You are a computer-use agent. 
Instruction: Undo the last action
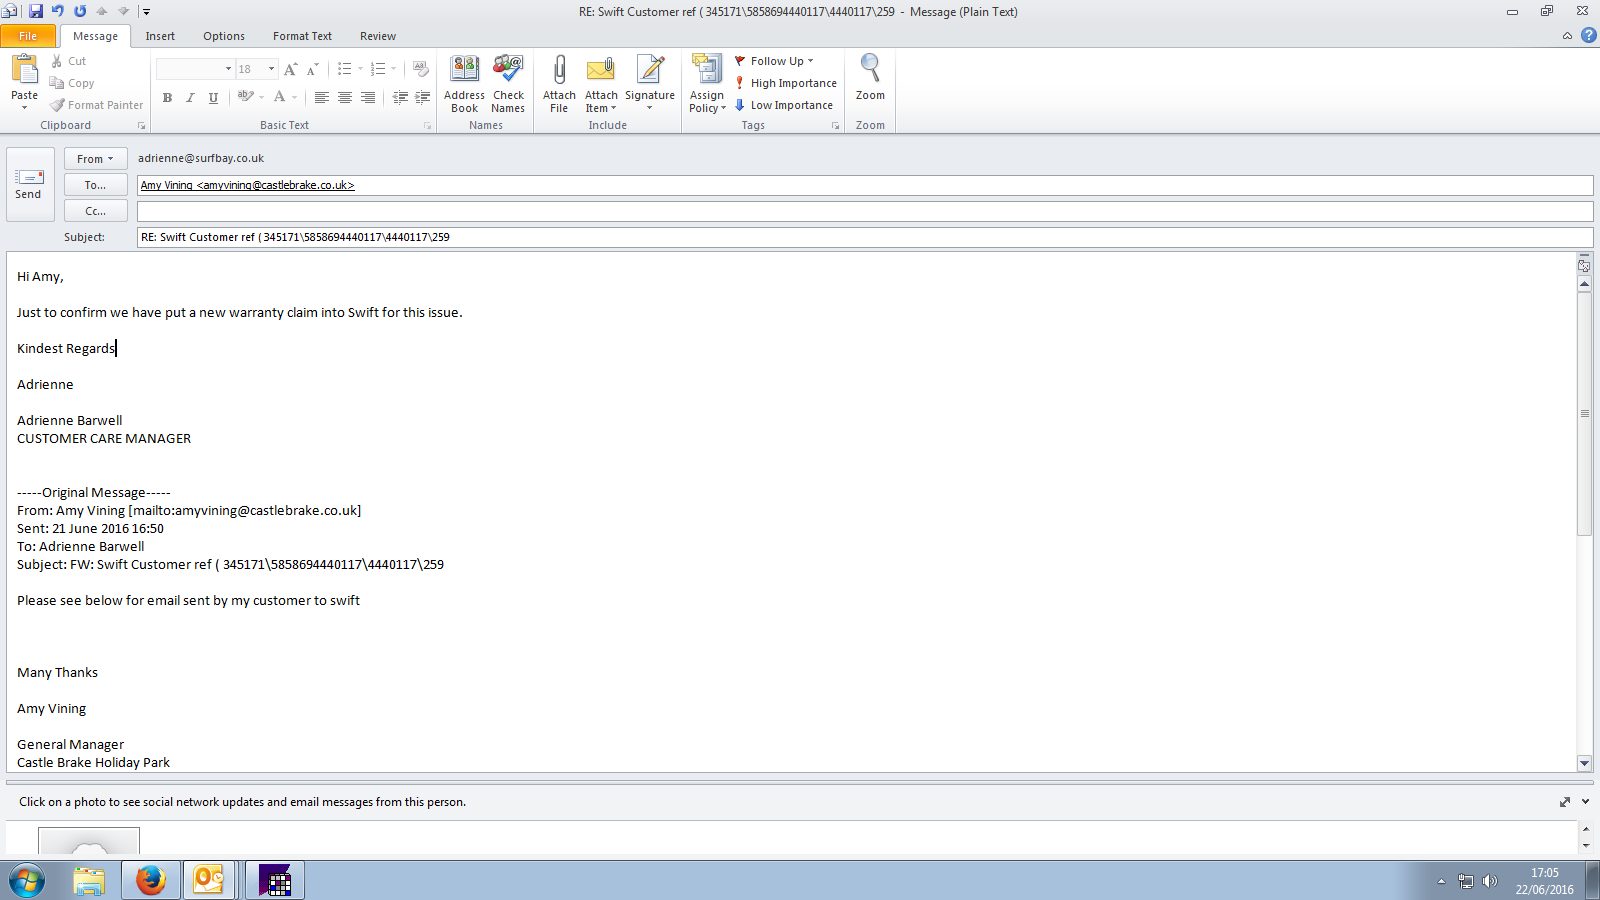[58, 11]
